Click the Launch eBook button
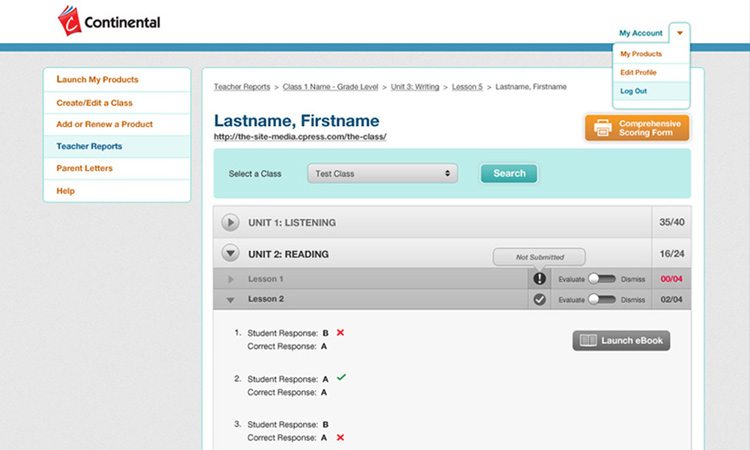 tap(621, 340)
